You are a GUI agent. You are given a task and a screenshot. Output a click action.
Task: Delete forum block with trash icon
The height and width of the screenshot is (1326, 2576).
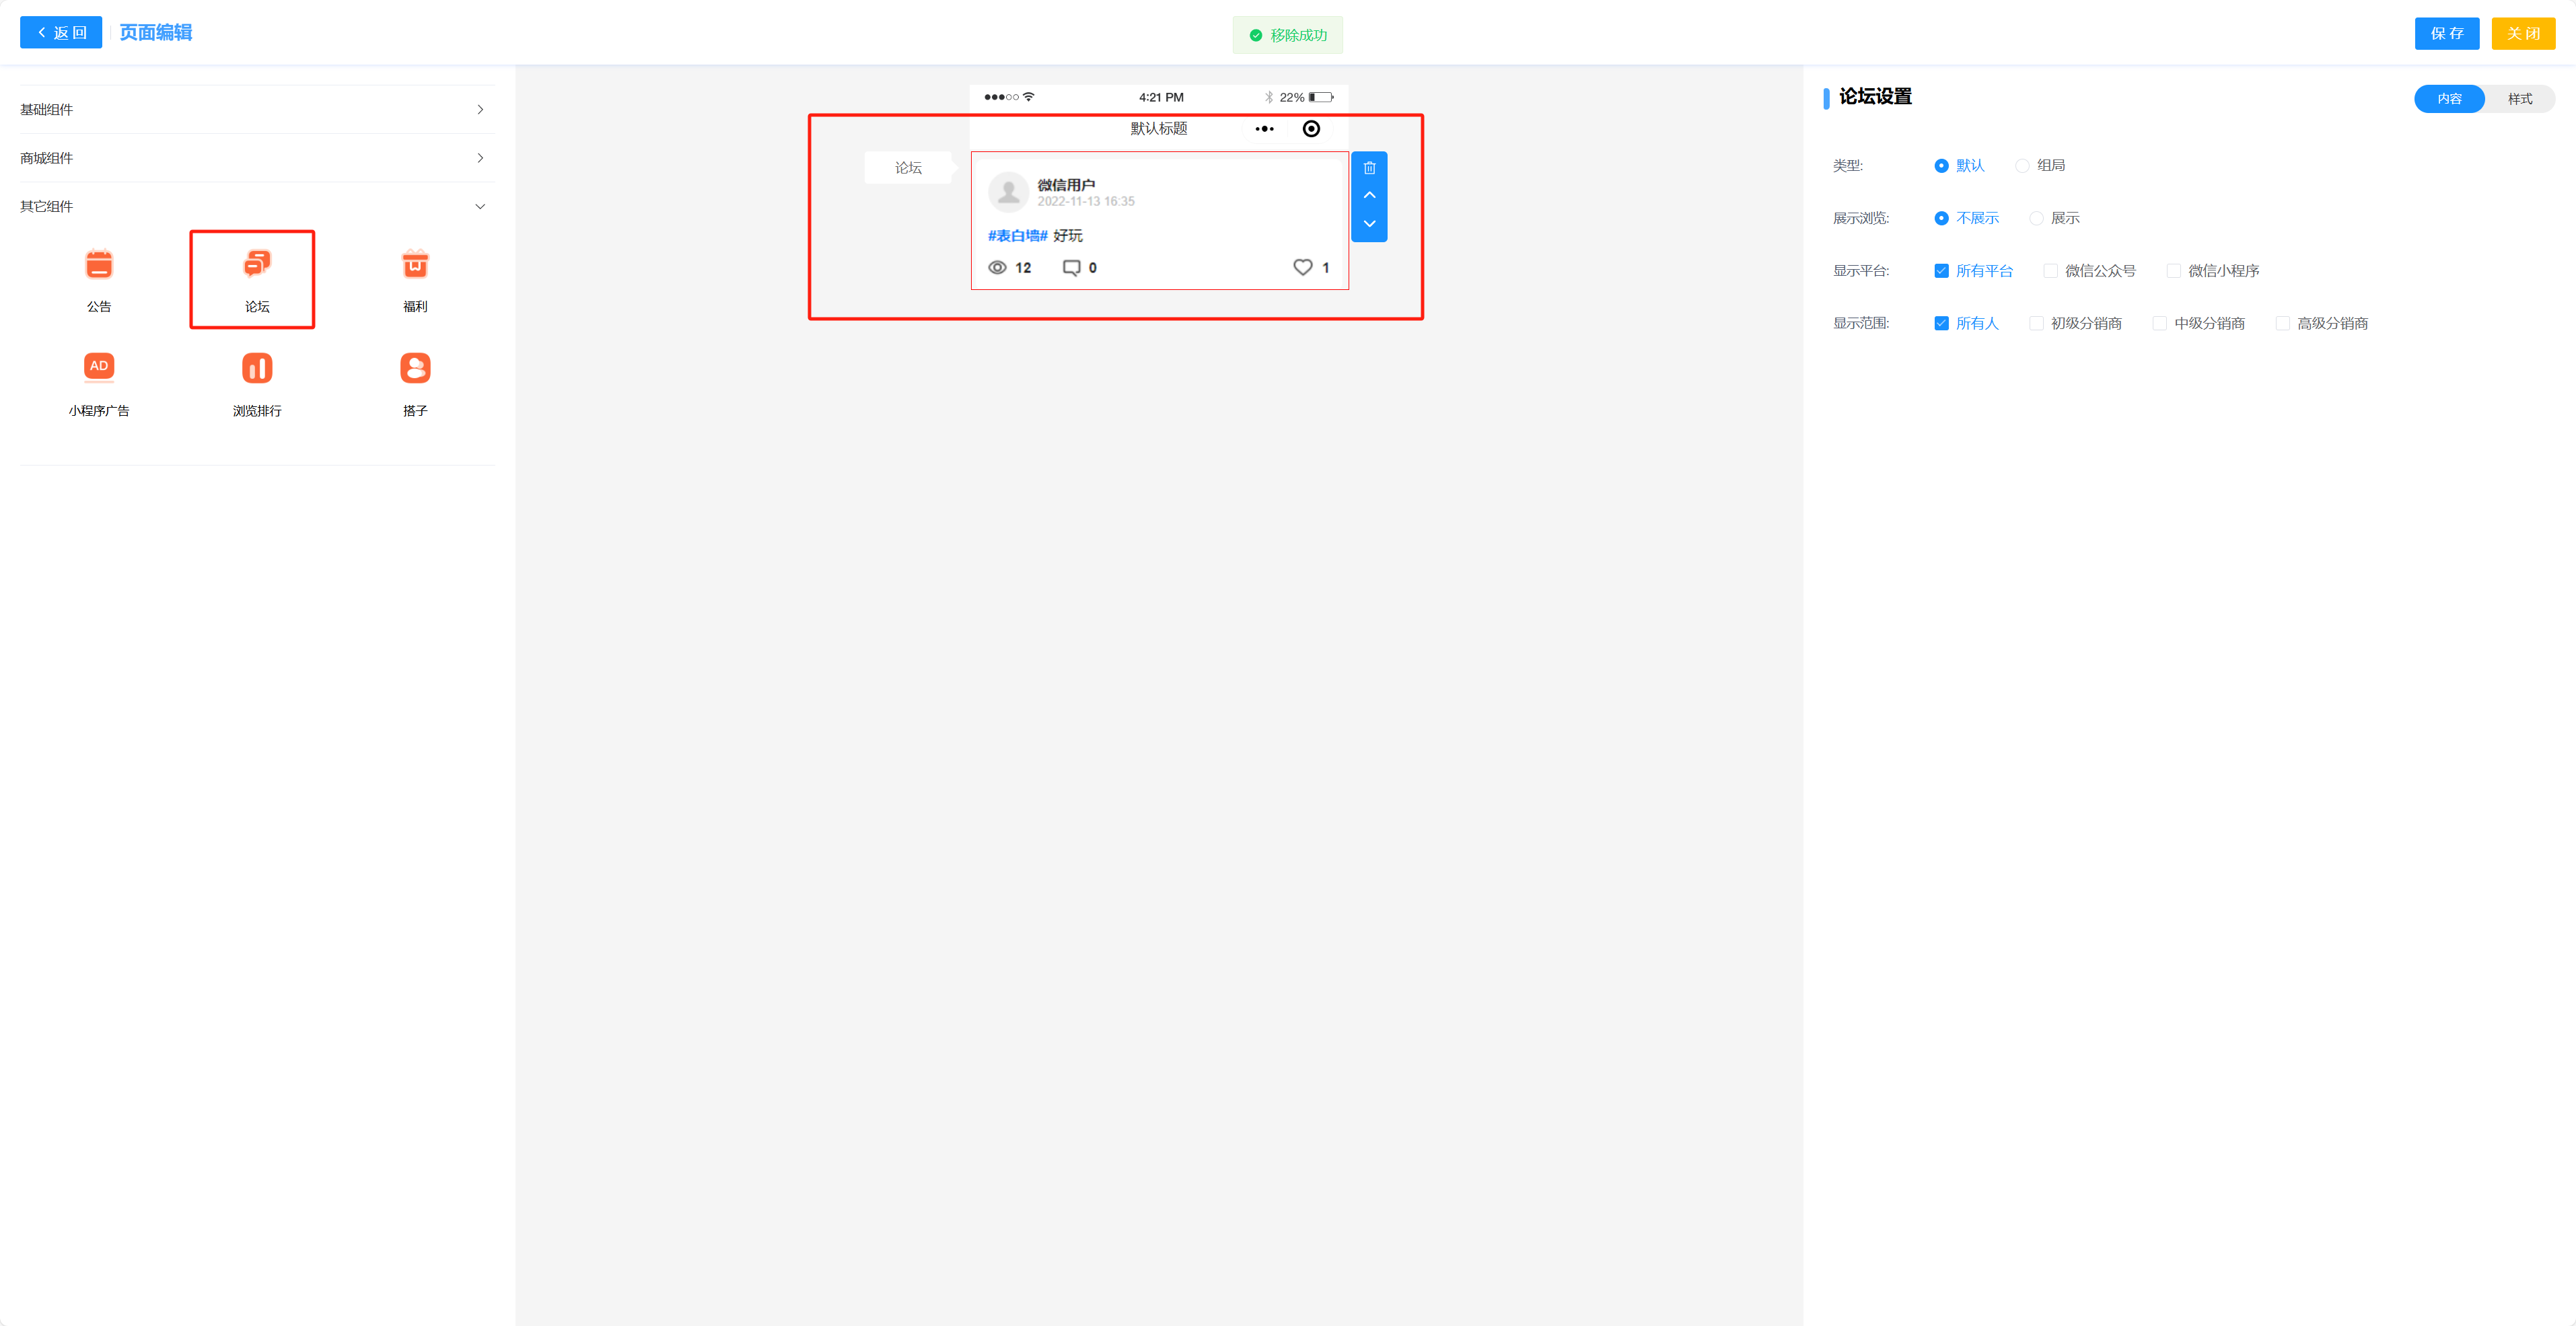click(1369, 168)
